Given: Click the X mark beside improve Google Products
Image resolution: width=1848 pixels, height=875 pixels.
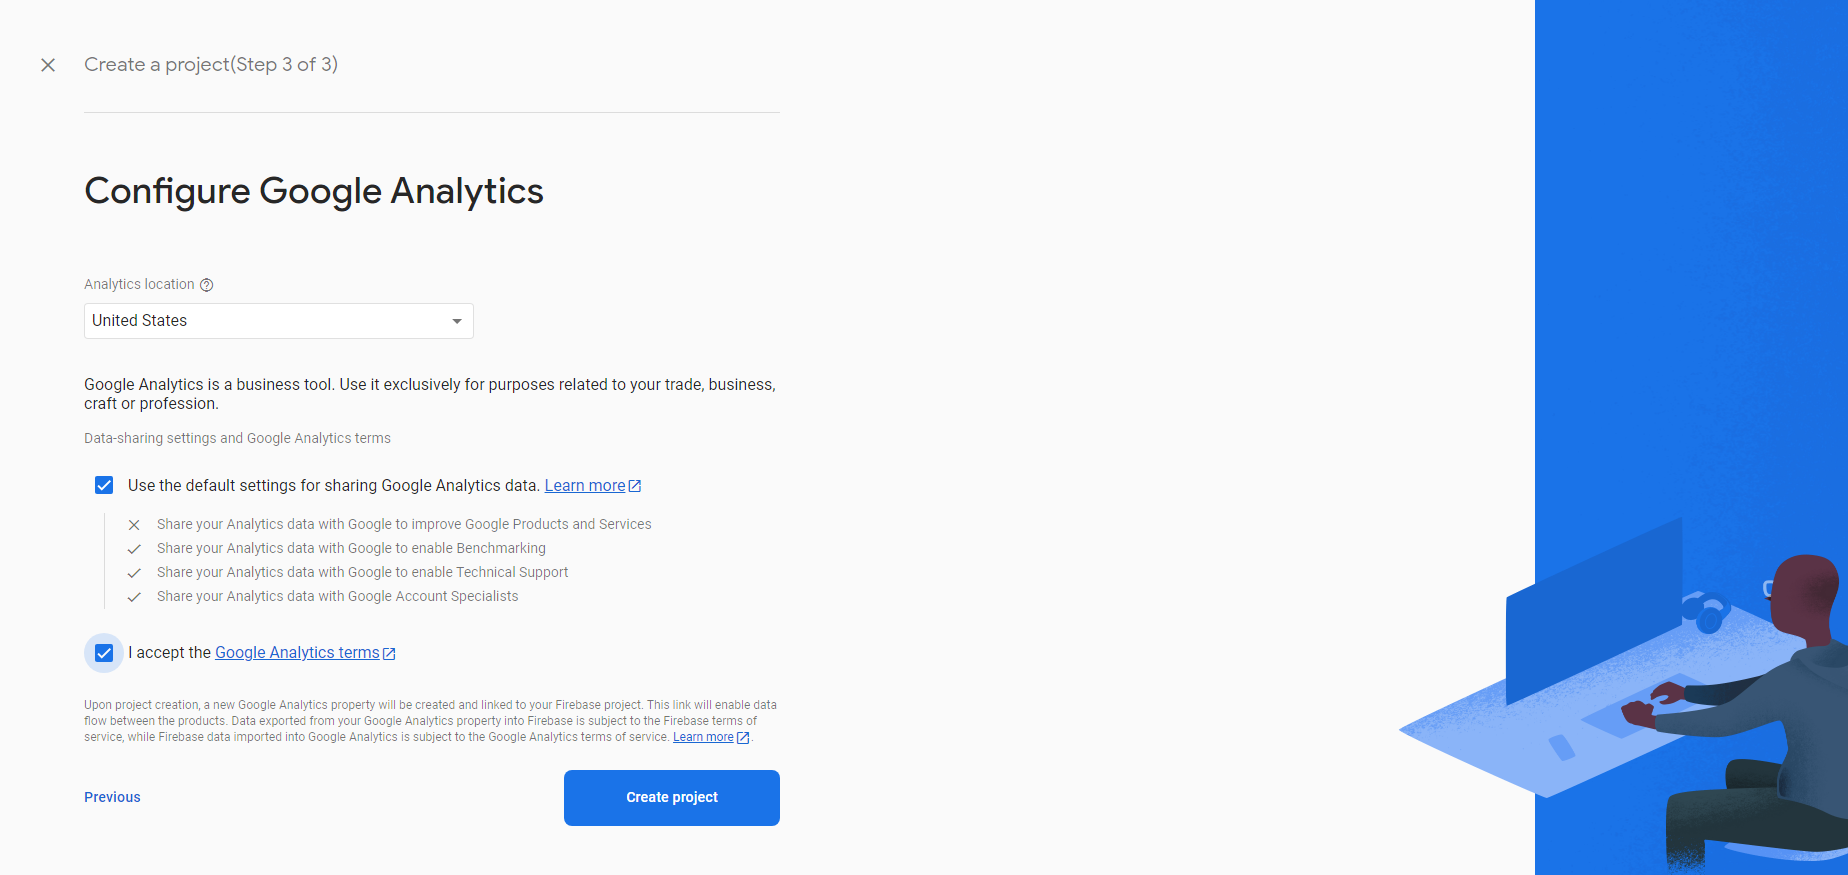Looking at the screenshot, I should click(134, 525).
